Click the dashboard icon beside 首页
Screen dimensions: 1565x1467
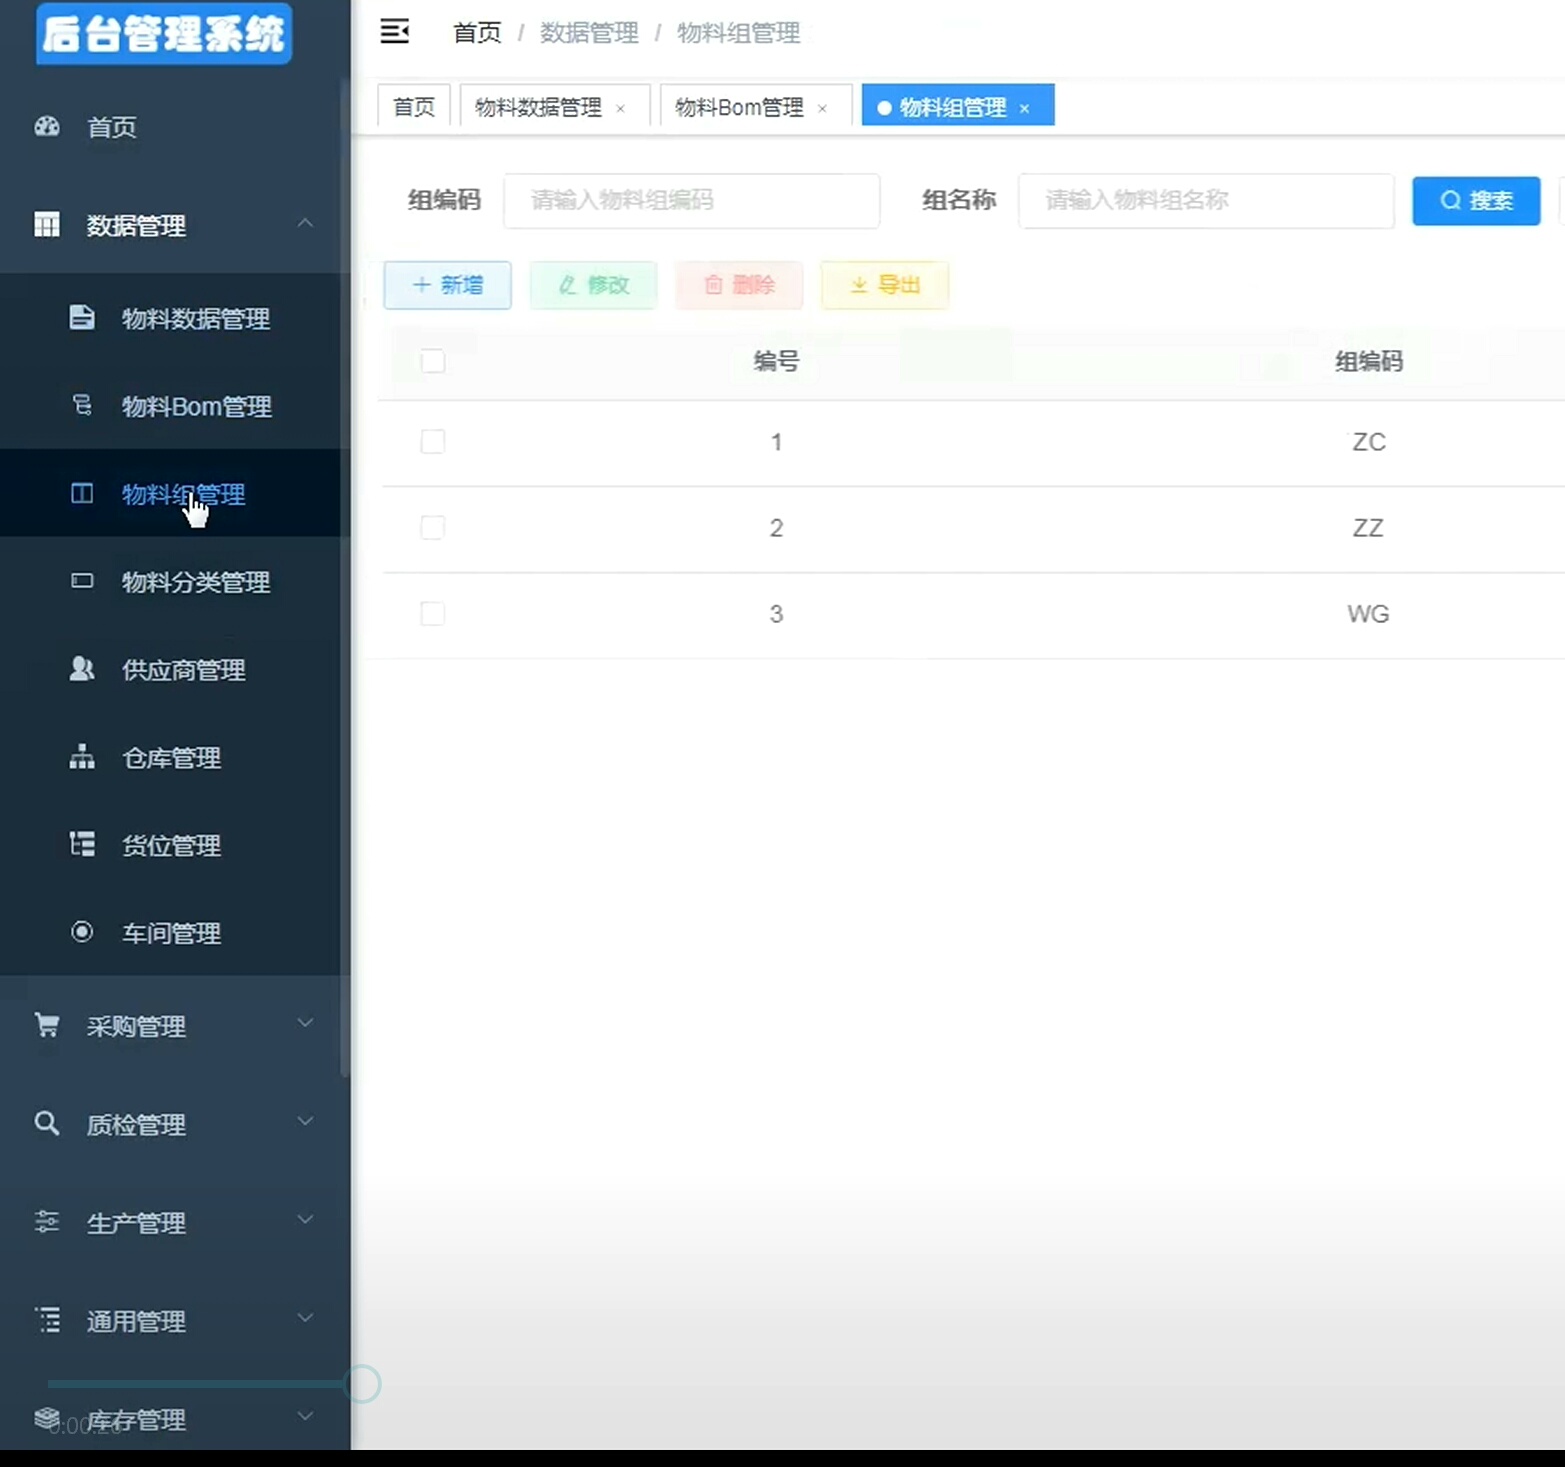pyautogui.click(x=47, y=127)
